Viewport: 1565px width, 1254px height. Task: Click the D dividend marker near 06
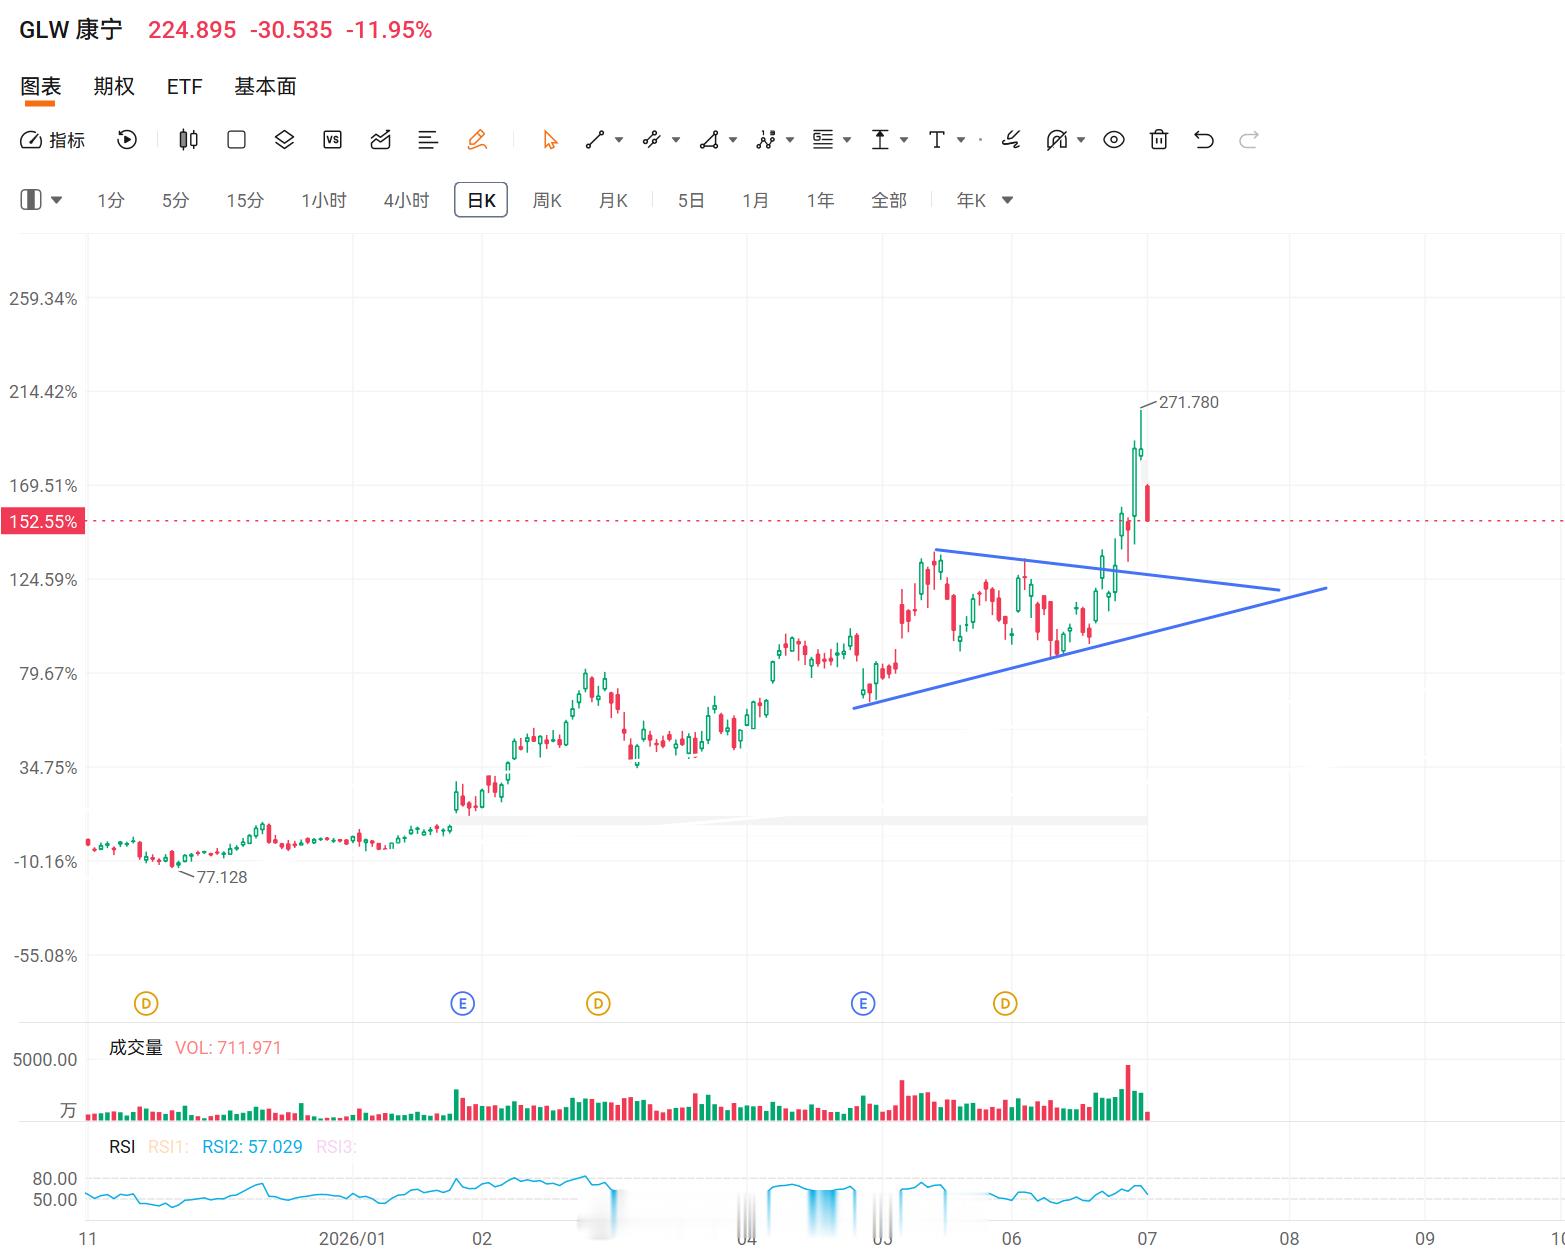click(1005, 1003)
